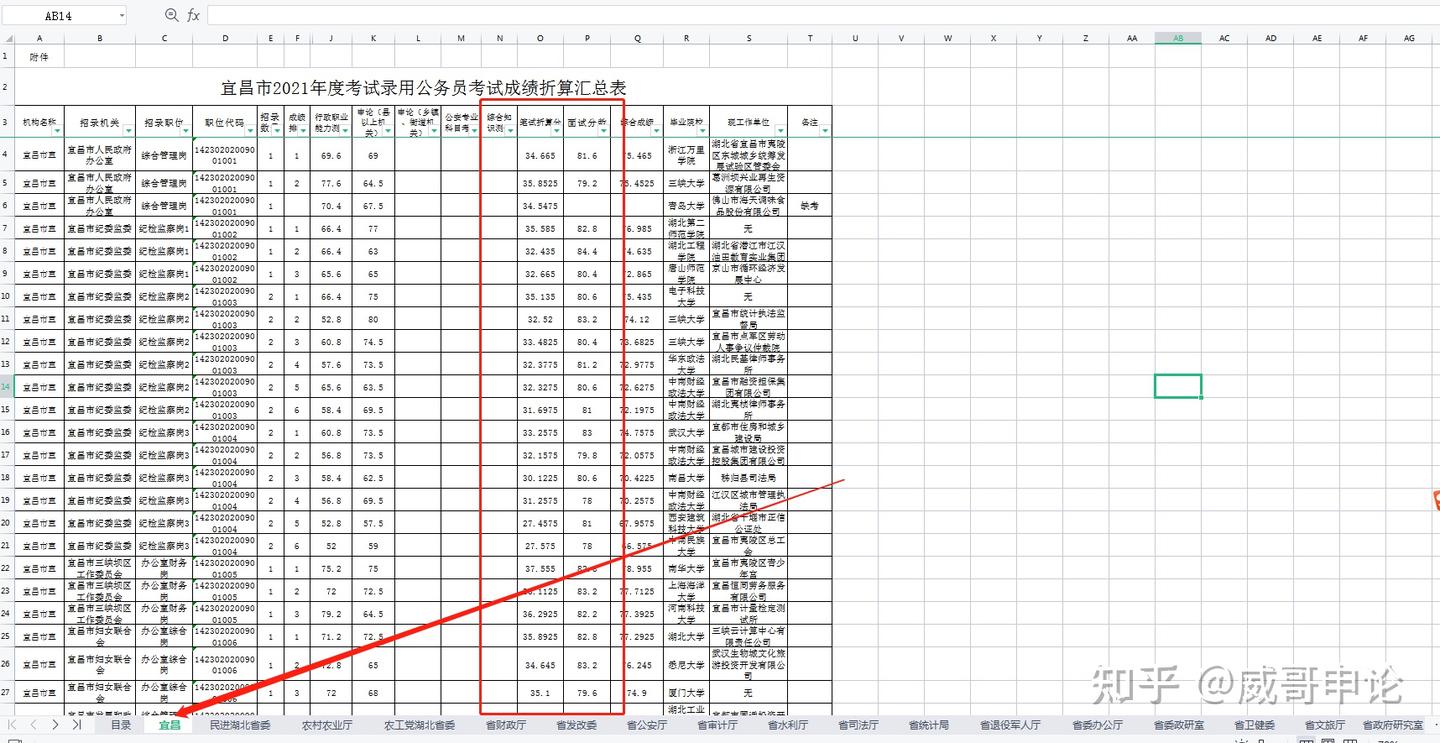Screen dimensions: 1440x743
Task: Open the Name Box dropdown arrow
Action: point(122,16)
